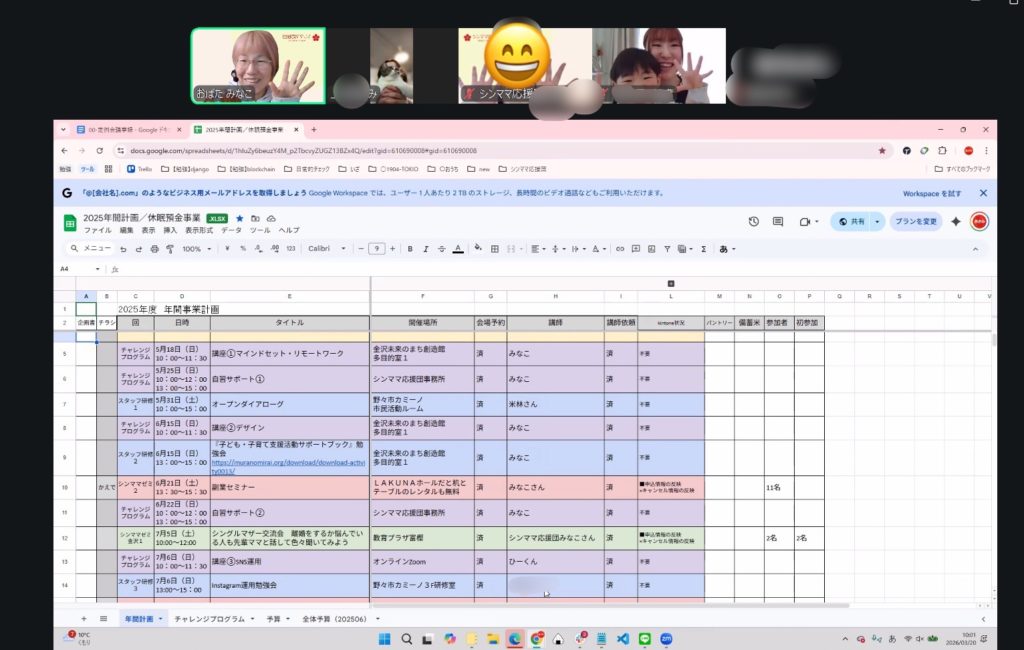Viewport: 1024px width, 650px height.
Task: Open the 挿入 menu
Action: [170, 230]
